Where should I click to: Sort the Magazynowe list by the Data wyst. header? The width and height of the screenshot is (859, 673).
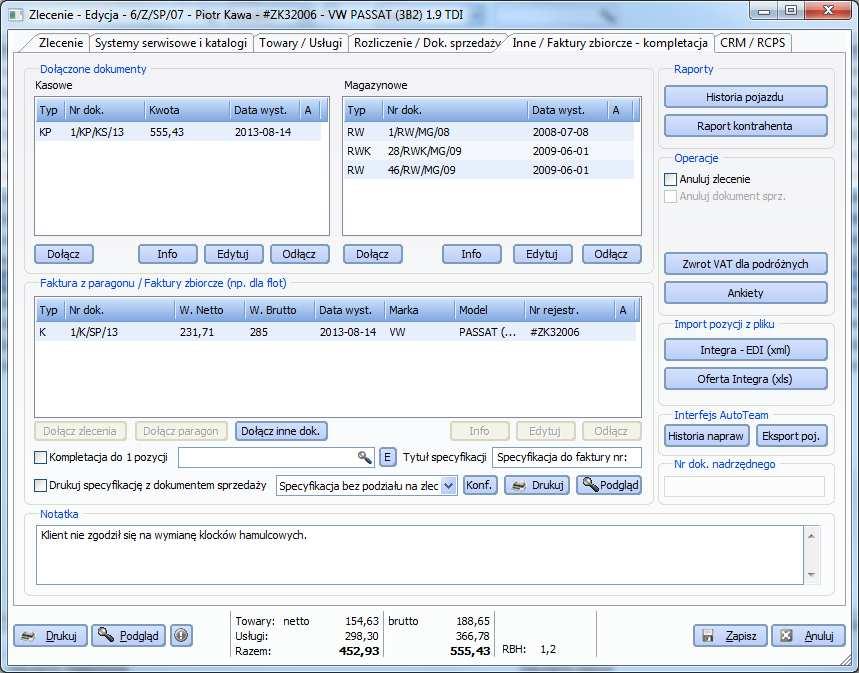568,110
